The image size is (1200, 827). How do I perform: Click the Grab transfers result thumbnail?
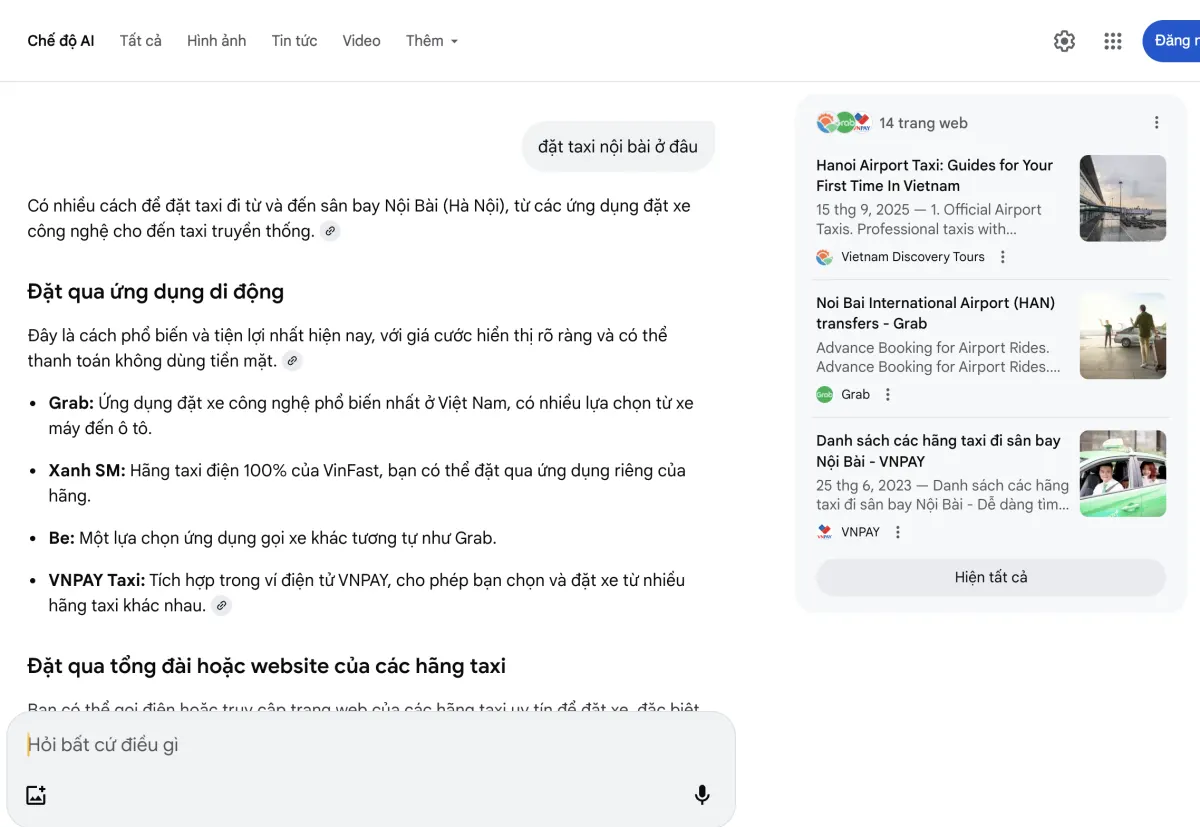pyautogui.click(x=1123, y=336)
